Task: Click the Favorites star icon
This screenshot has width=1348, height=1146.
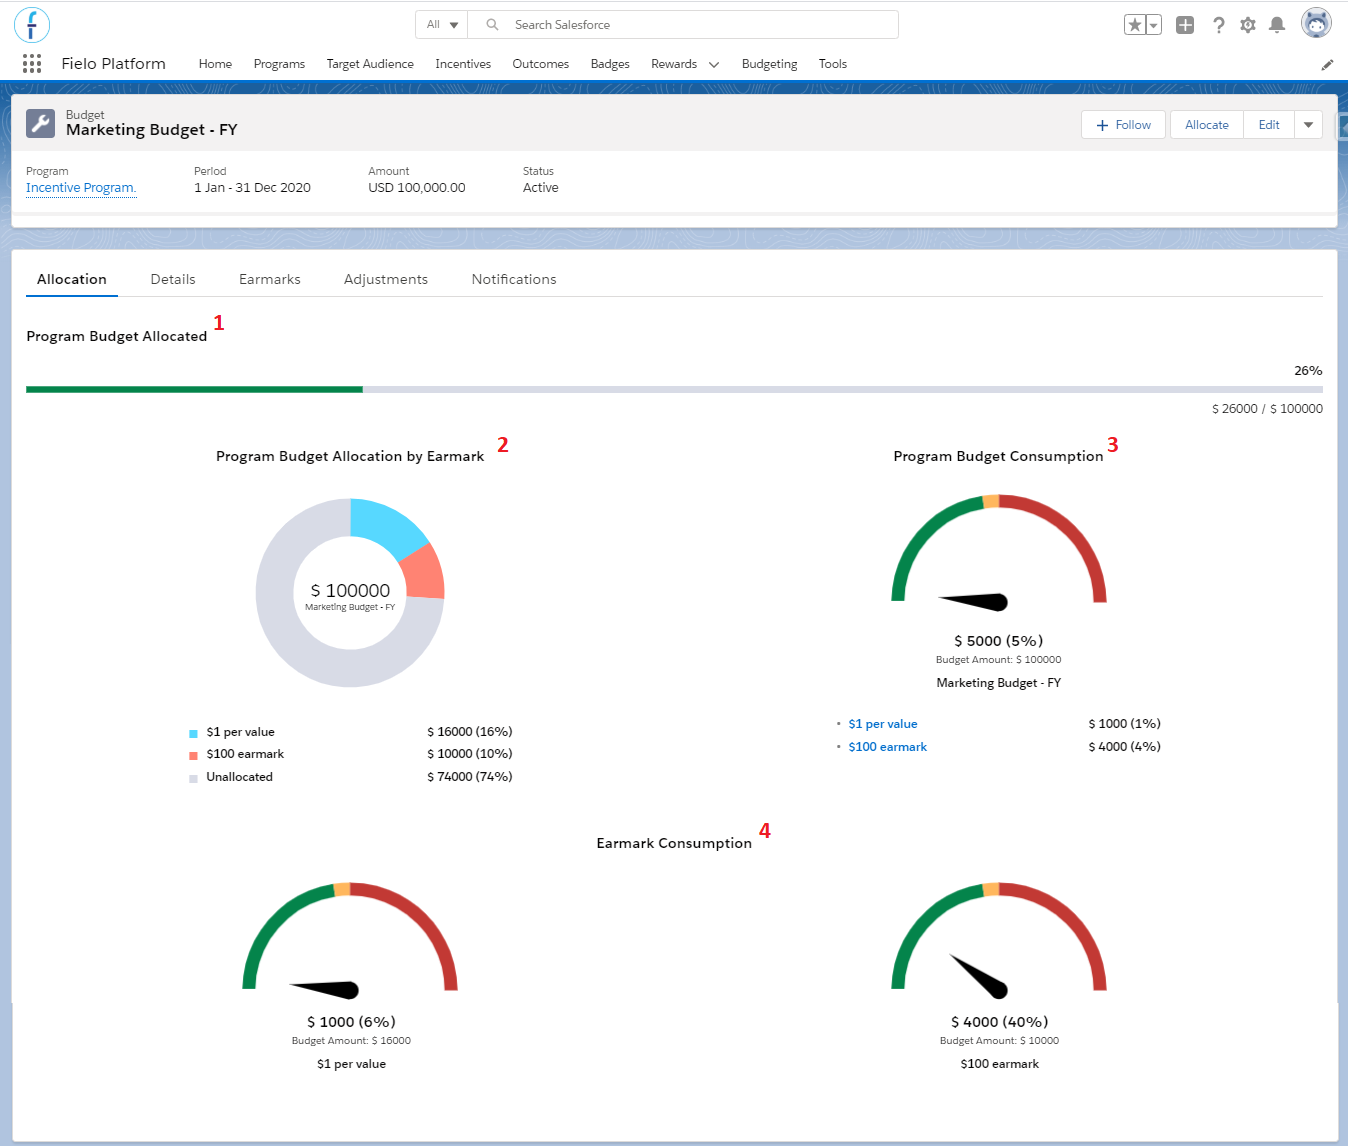Action: [1135, 25]
